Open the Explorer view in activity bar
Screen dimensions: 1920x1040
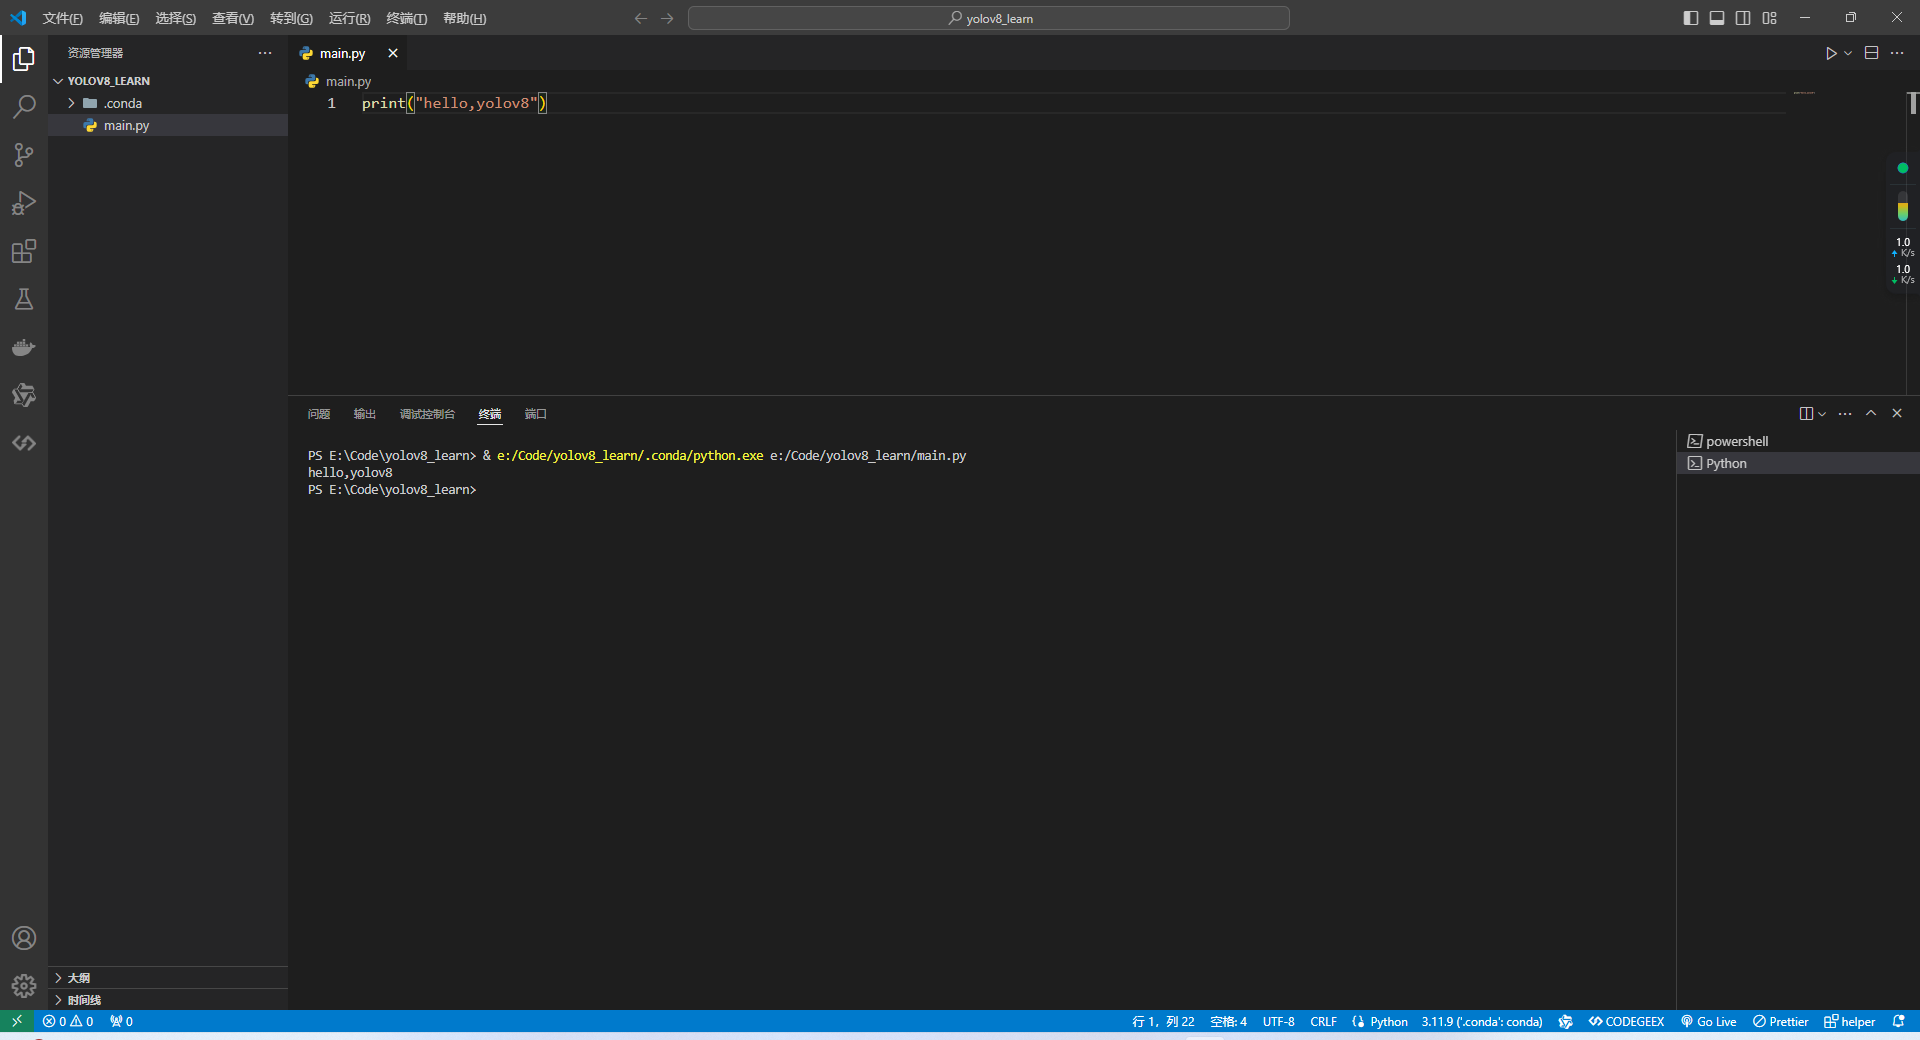[24, 59]
